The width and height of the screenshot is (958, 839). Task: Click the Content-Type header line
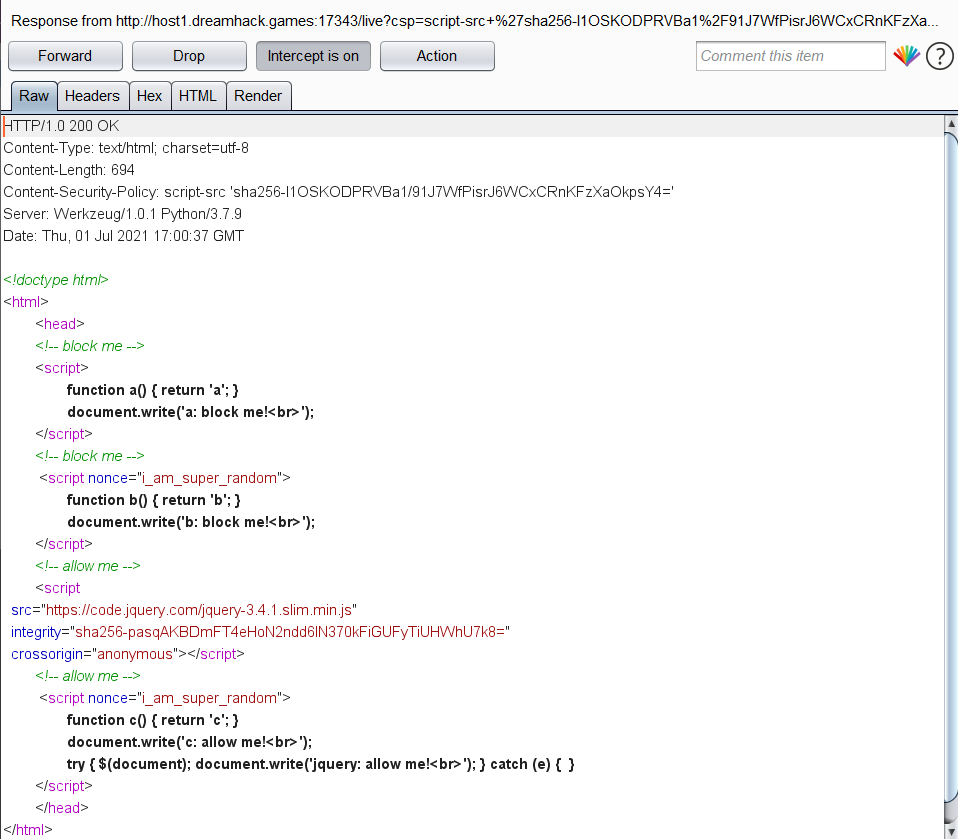pyautogui.click(x=126, y=148)
